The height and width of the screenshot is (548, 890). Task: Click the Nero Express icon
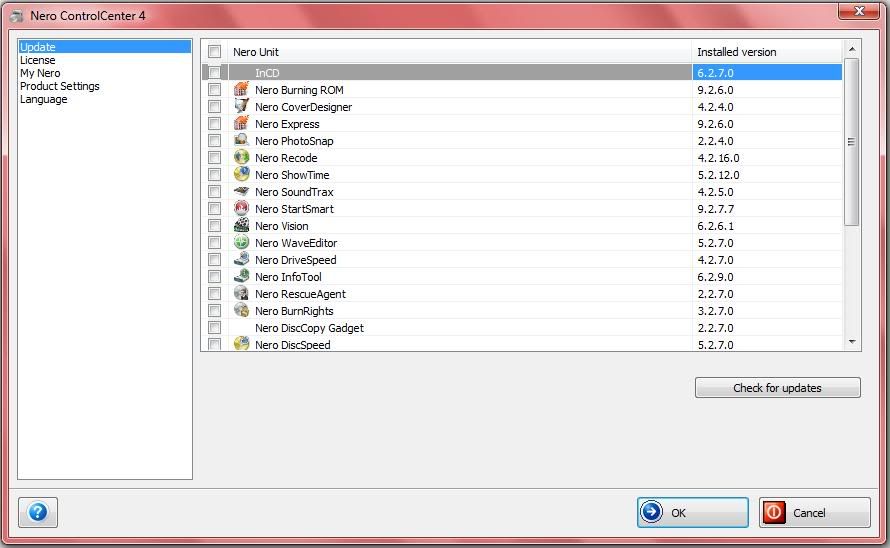coord(241,123)
